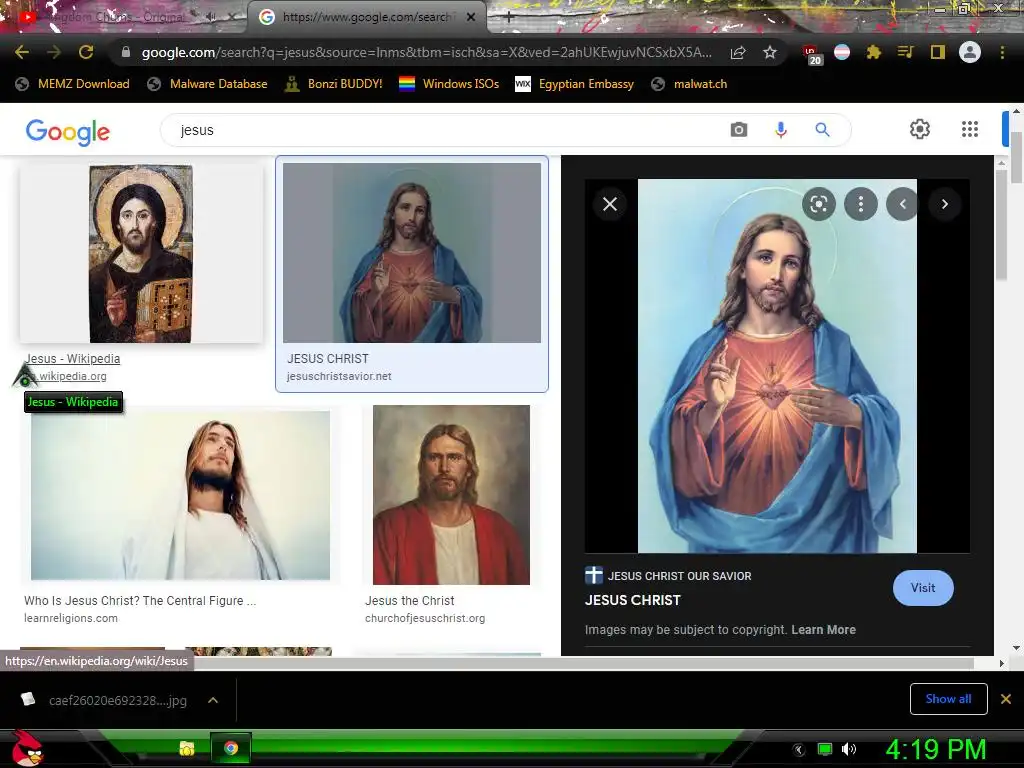Click the Who Is Jesus Christ? caption
The width and height of the screenshot is (1024, 768).
click(x=140, y=601)
